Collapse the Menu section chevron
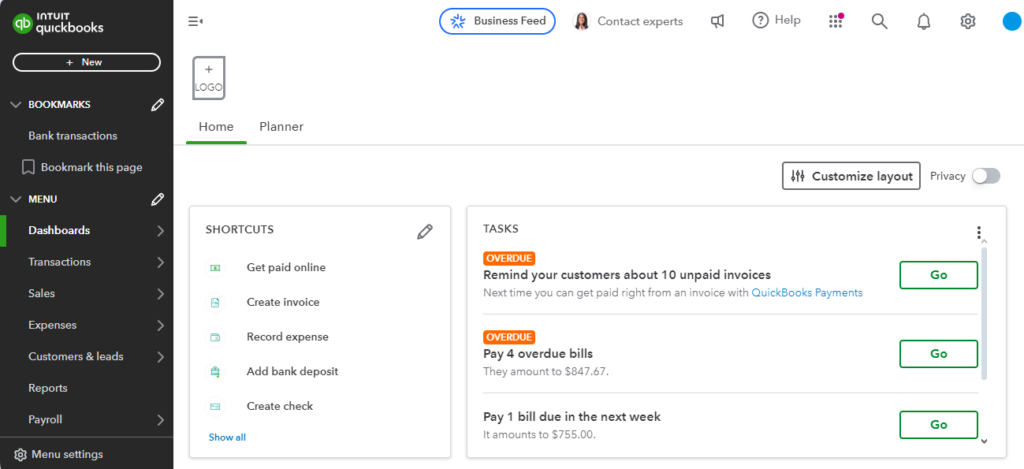Image resolution: width=1024 pixels, height=469 pixels. tap(16, 199)
